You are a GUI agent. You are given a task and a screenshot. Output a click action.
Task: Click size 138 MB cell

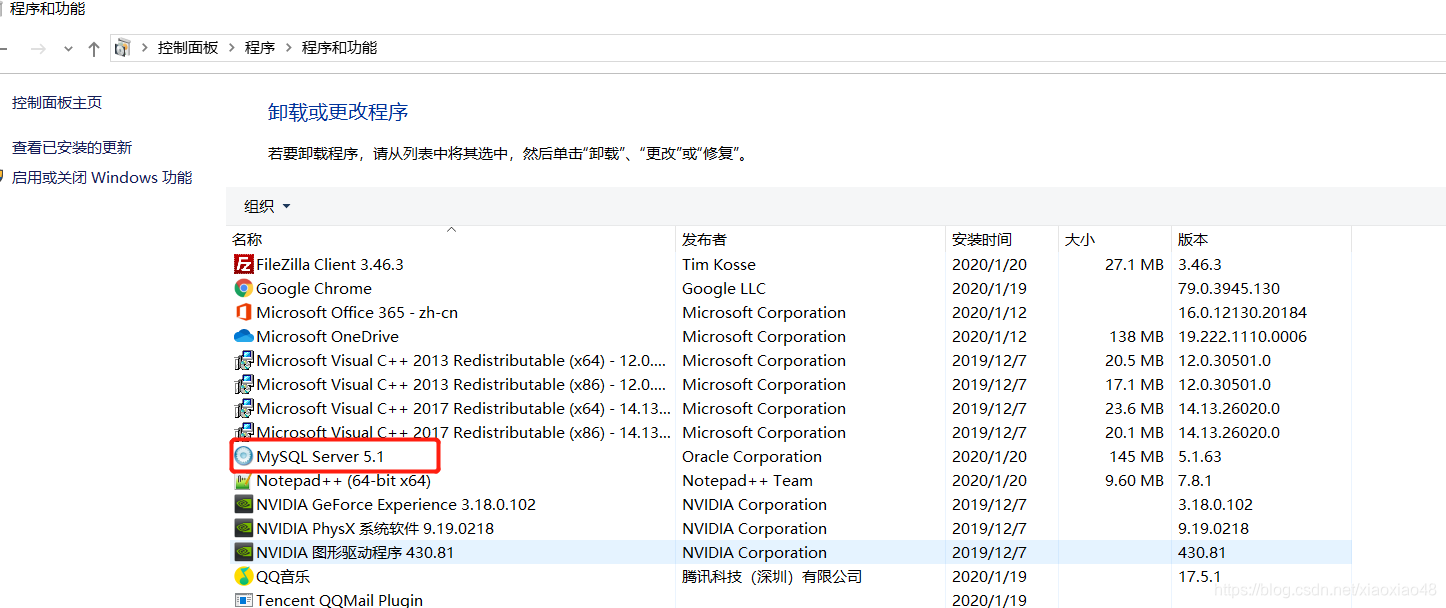point(1137,337)
